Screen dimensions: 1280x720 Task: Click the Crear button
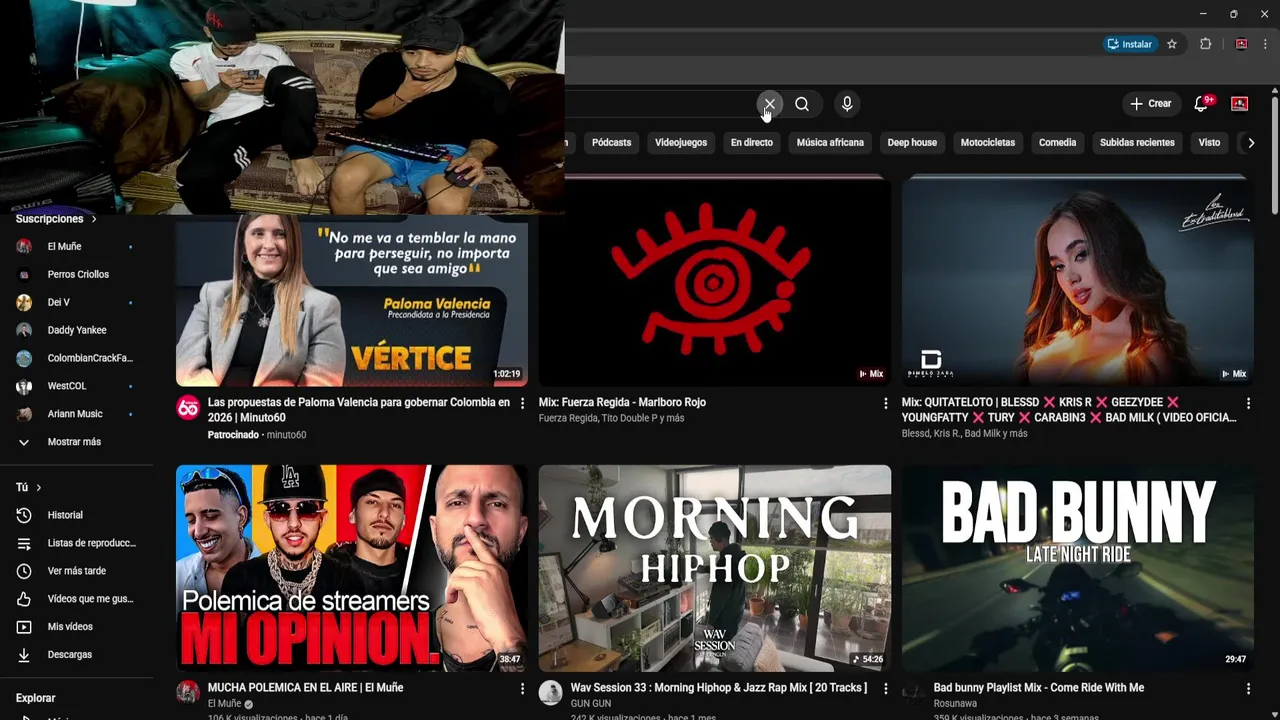[1151, 104]
